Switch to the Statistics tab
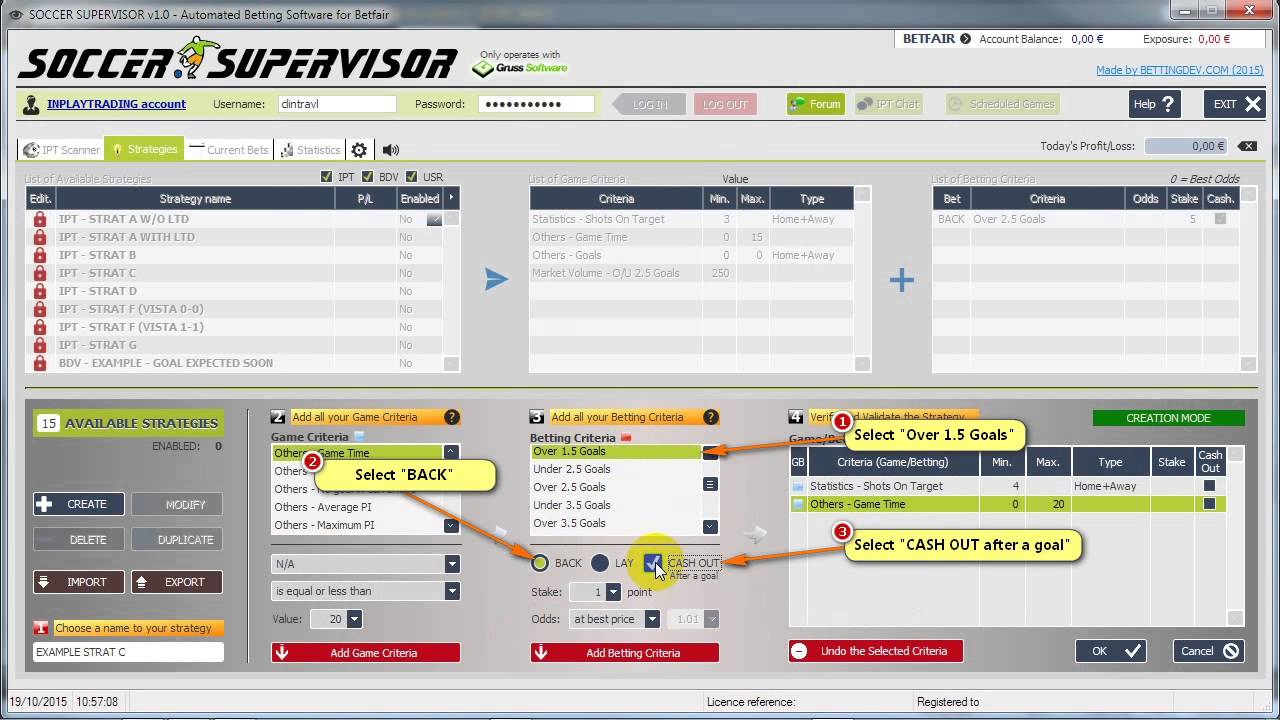1280x720 pixels. 309,150
